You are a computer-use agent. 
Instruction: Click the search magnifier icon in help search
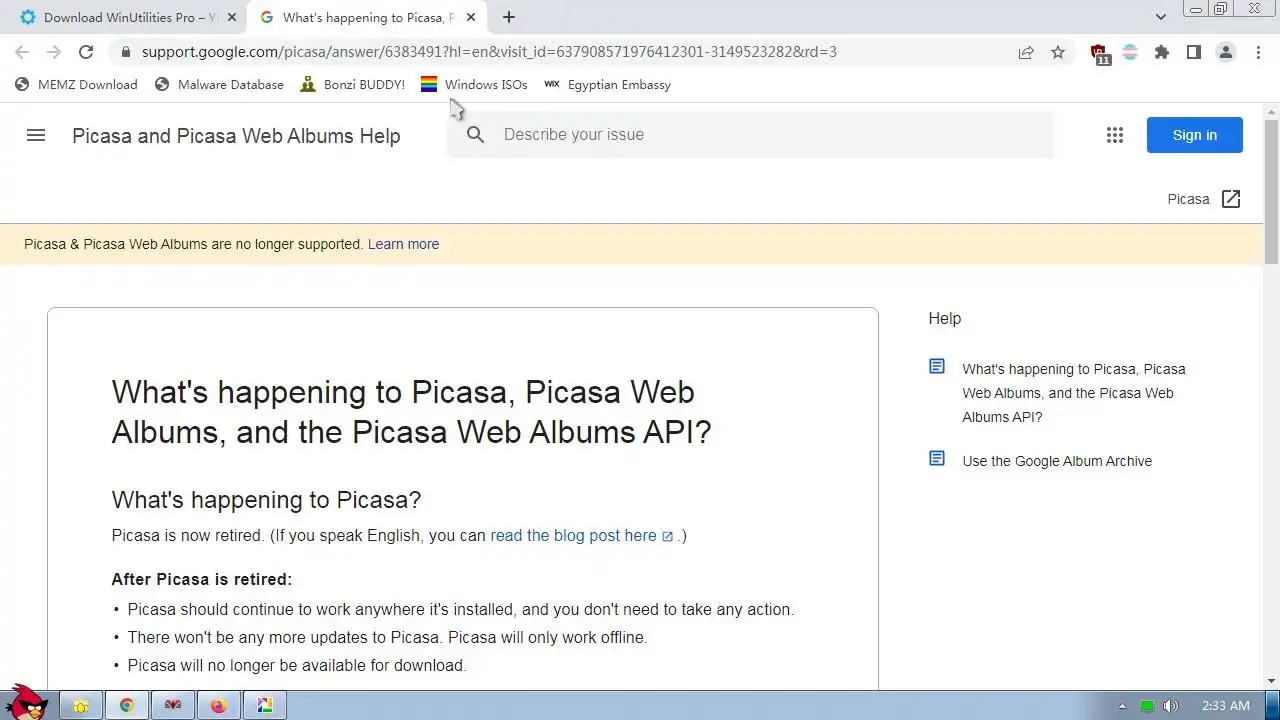476,135
